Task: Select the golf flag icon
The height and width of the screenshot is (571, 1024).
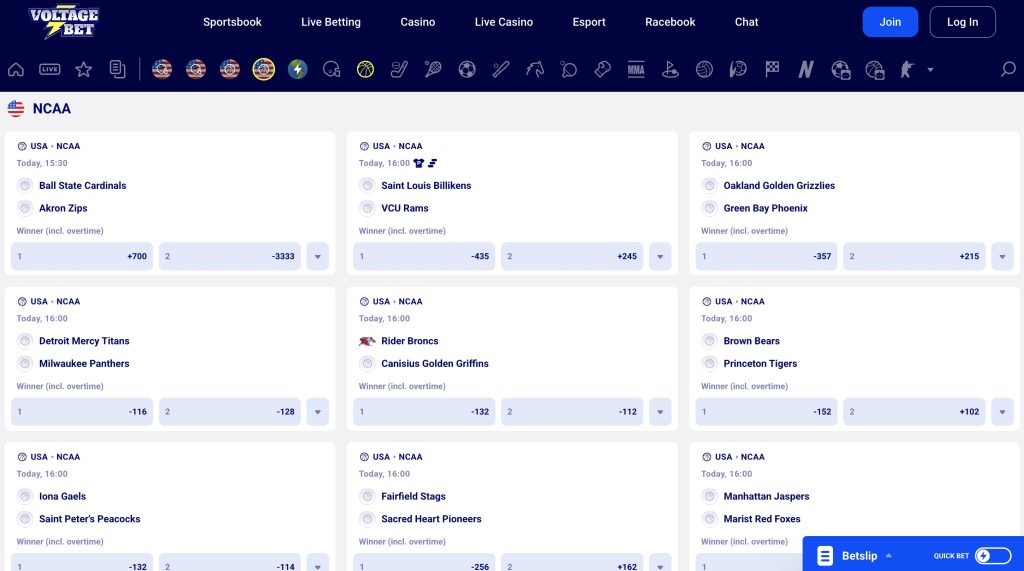Action: pos(670,69)
